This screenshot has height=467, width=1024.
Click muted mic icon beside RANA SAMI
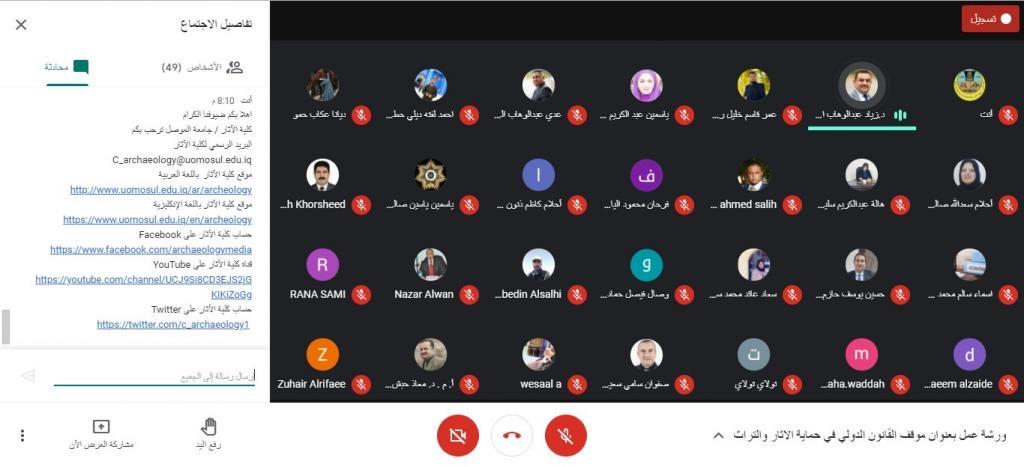click(x=360, y=295)
